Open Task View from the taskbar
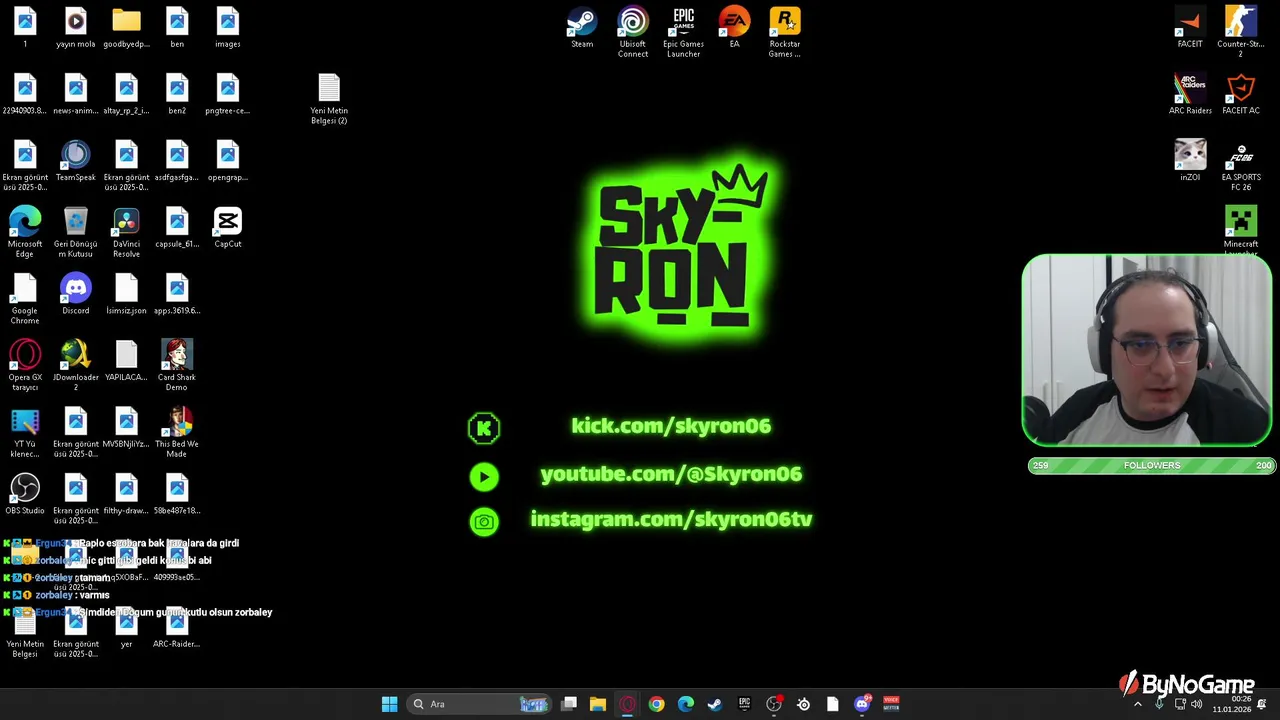The image size is (1280, 720). click(569, 704)
